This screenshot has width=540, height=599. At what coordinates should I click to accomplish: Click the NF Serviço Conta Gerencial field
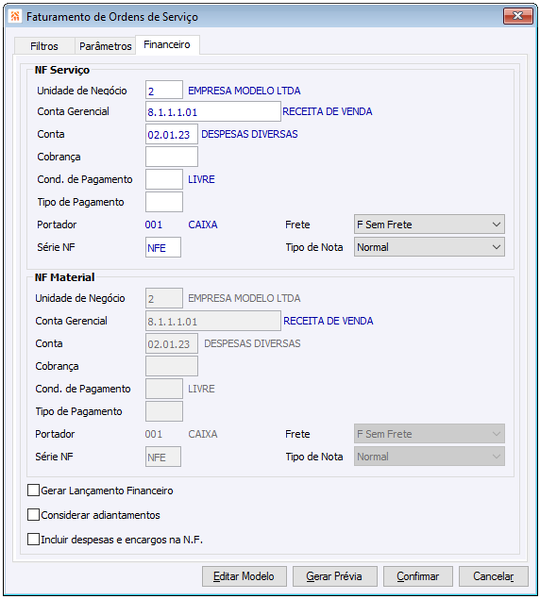click(213, 112)
